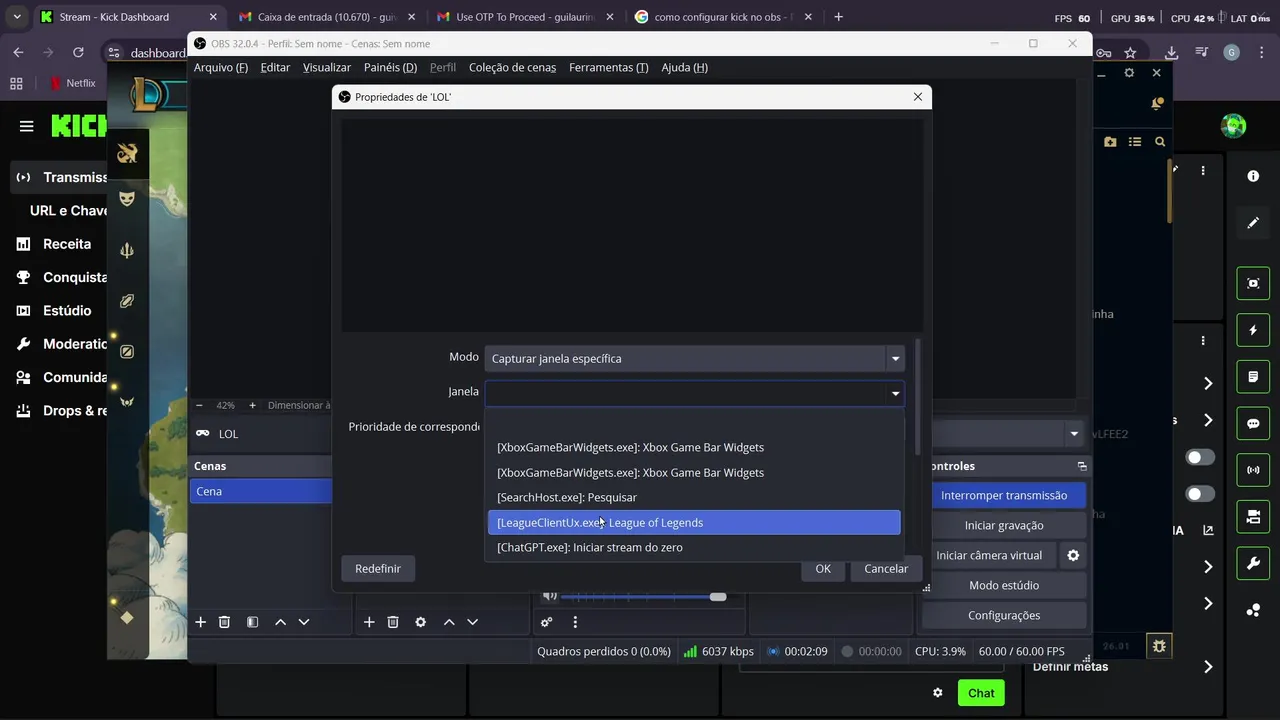This screenshot has width=1280, height=720.
Task: Open Chrome tab search dropdown
Action: tap(17, 17)
